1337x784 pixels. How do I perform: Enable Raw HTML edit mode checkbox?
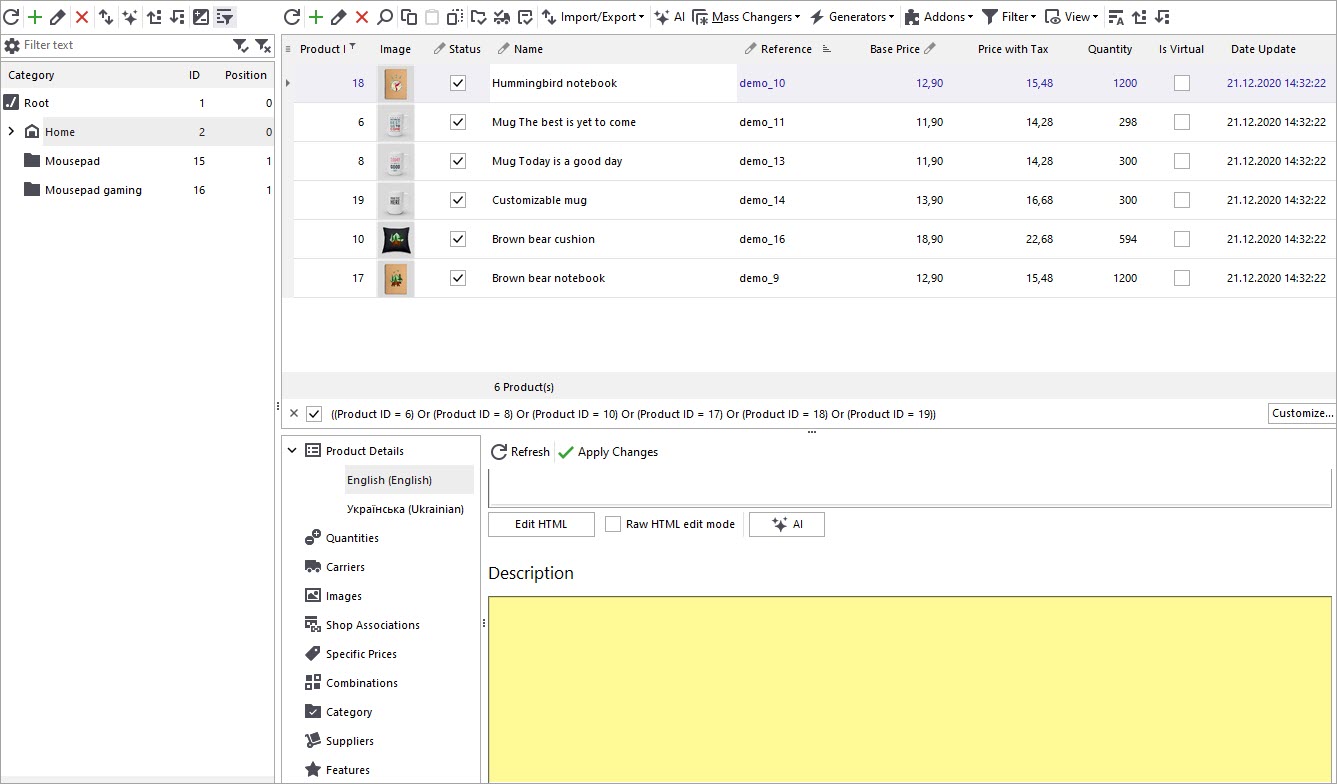pyautogui.click(x=613, y=524)
